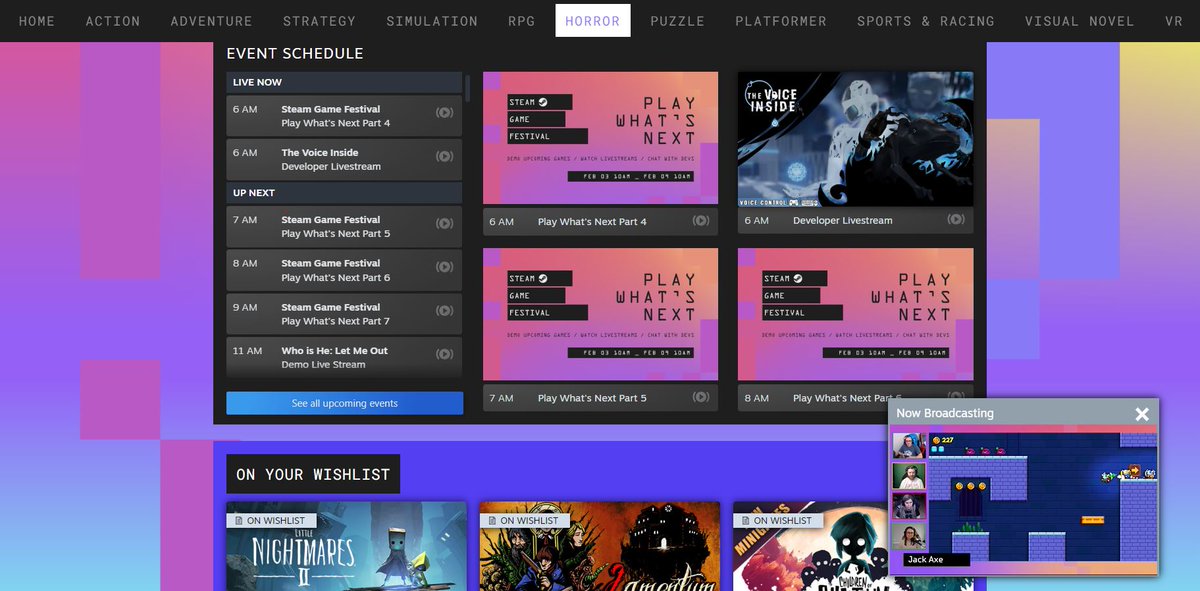This screenshot has width=1200, height=591.
Task: Click broadcast icon under Developer Livestream card
Action: (956, 220)
